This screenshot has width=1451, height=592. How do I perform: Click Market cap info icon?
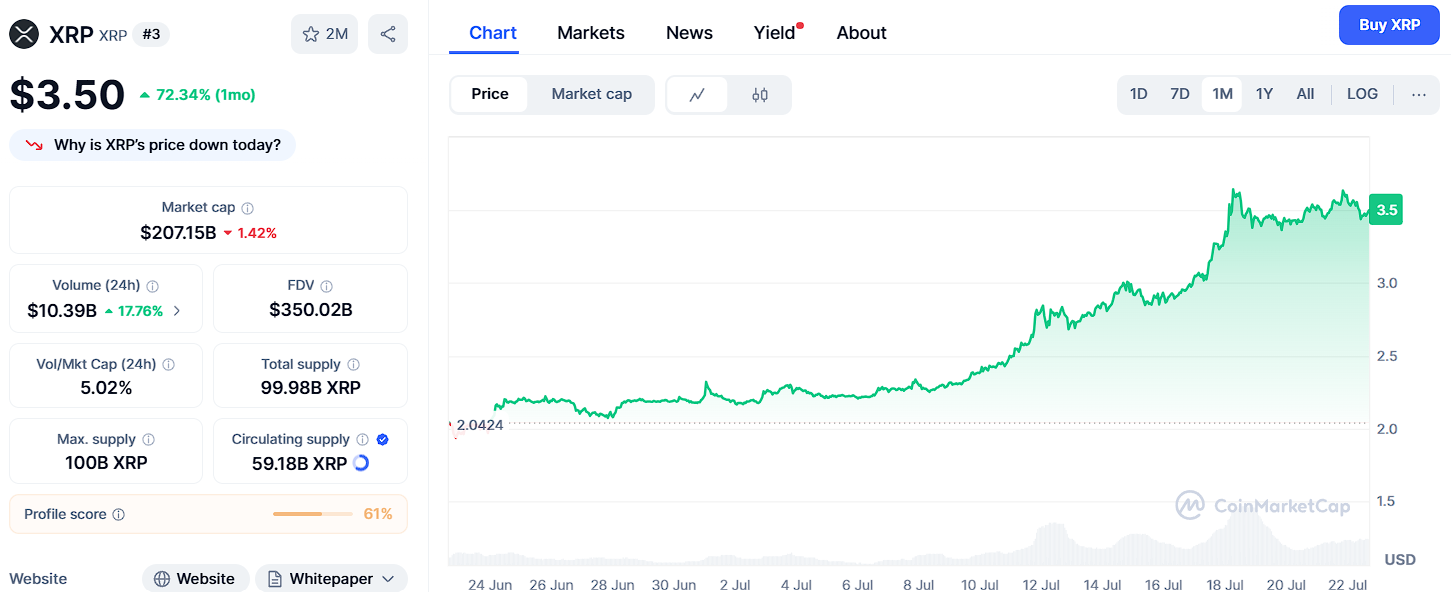[x=247, y=208]
